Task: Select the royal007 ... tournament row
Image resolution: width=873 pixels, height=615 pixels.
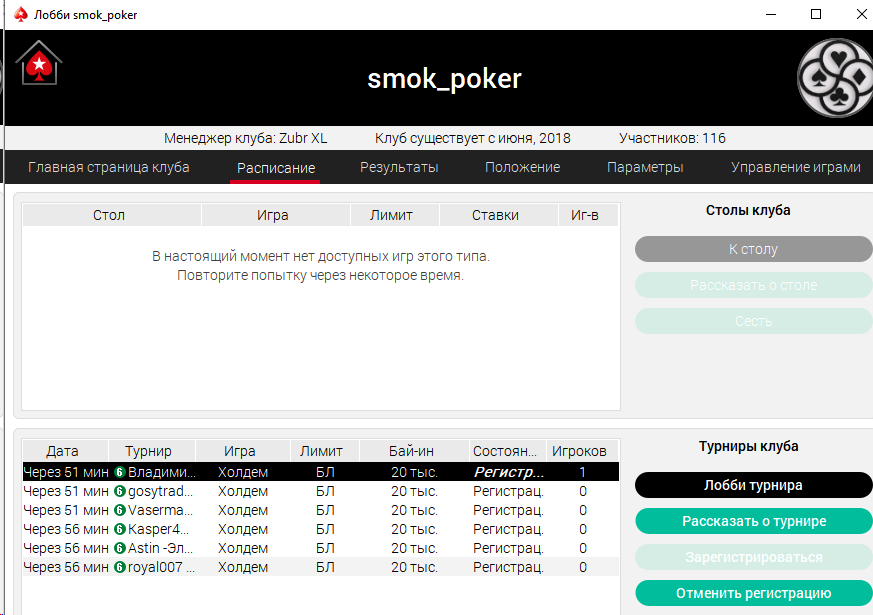Action: click(x=321, y=567)
